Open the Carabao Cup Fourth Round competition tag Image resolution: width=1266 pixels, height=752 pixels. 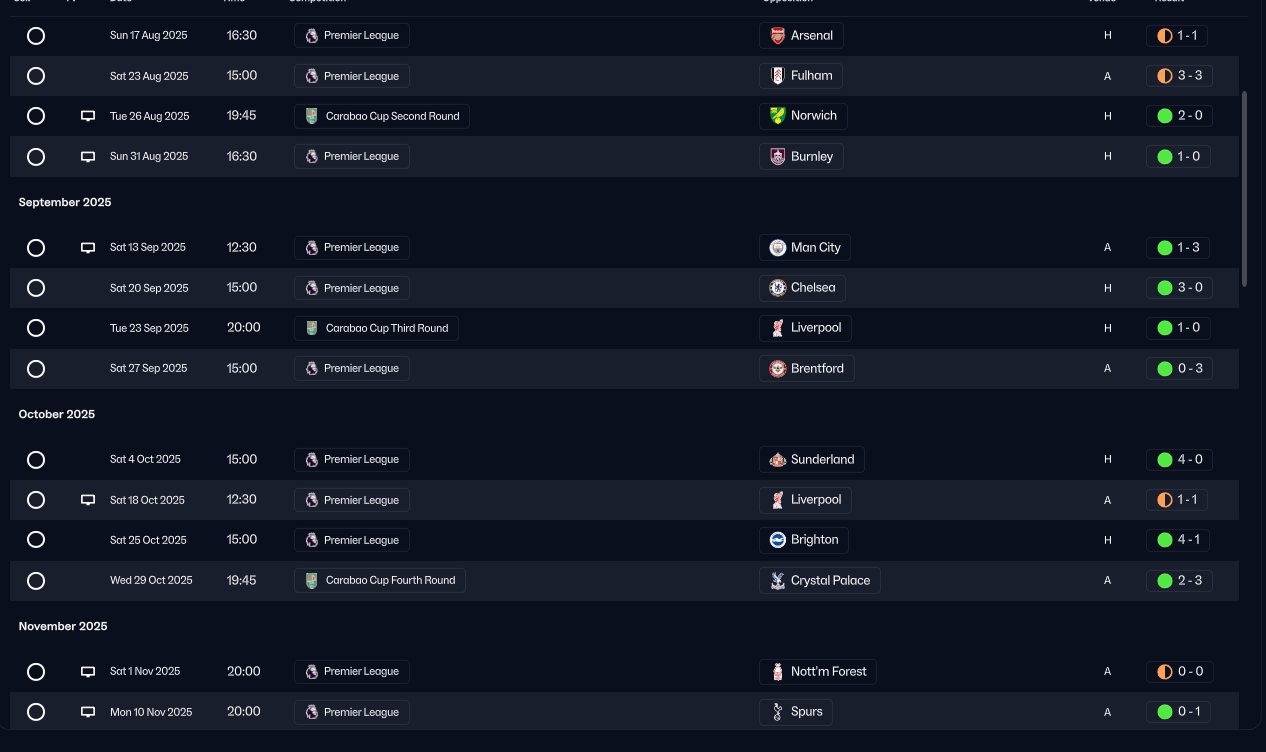point(380,580)
